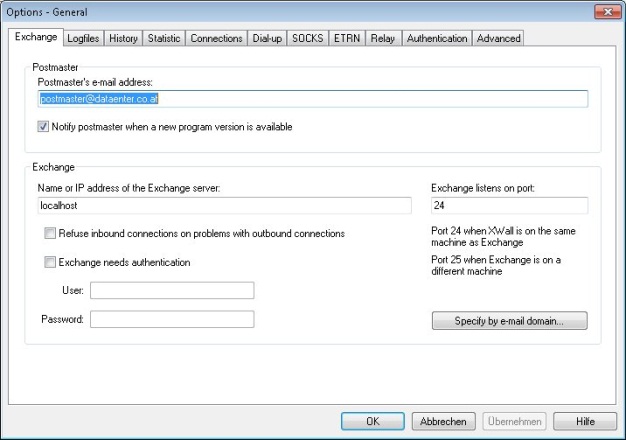Close the Options dialog window
Image resolution: width=626 pixels, height=440 pixels.
coord(603,10)
